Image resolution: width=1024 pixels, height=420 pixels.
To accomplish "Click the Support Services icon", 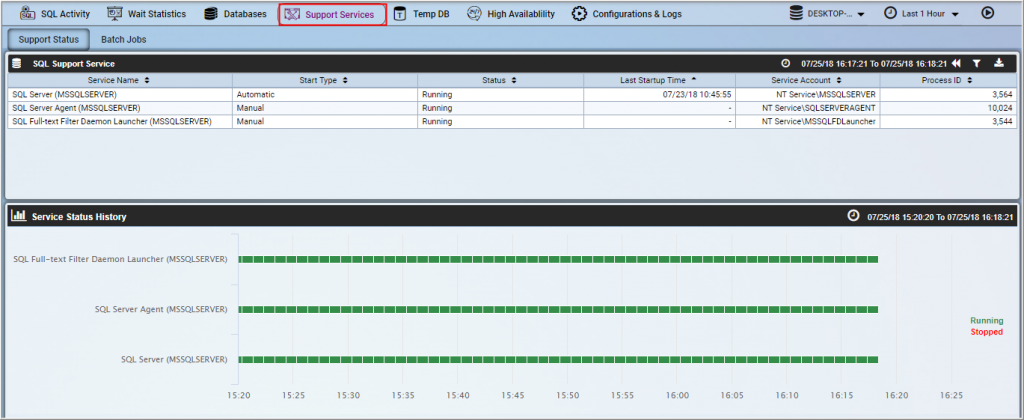I will click(x=292, y=14).
